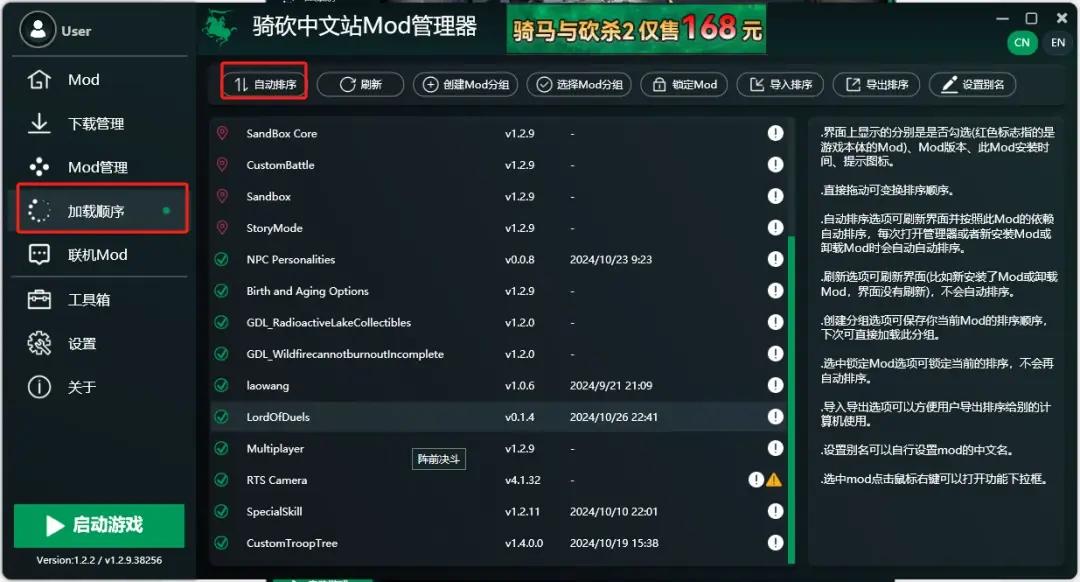Click Sandbox red pin icon
Image resolution: width=1080 pixels, height=582 pixels.
pyautogui.click(x=222, y=196)
